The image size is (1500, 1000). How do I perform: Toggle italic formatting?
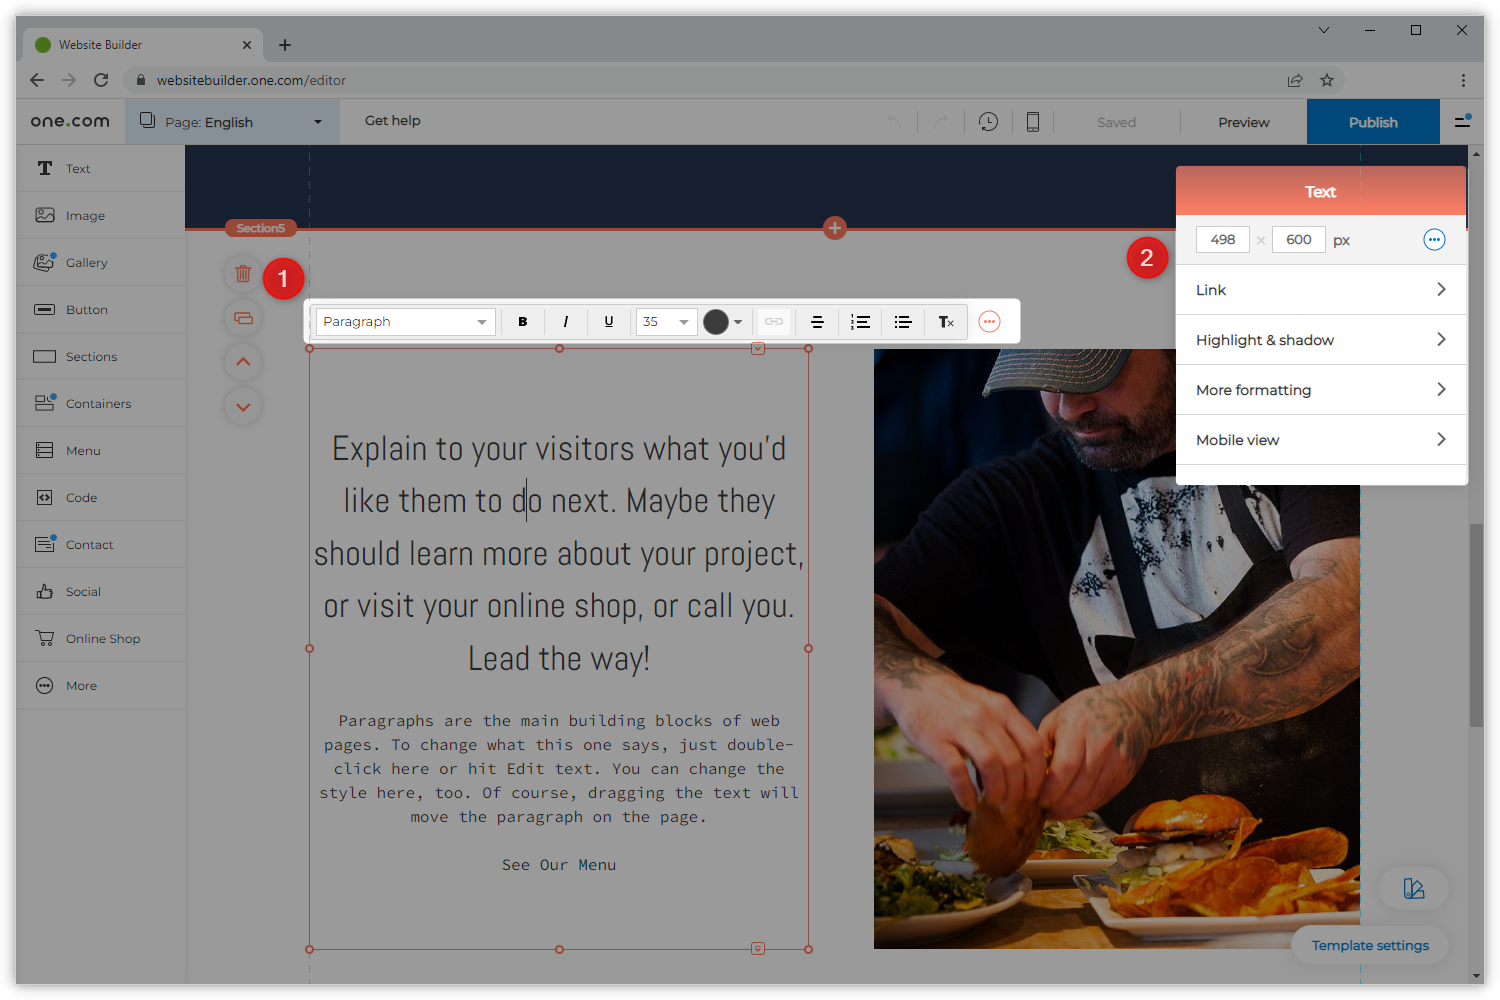tap(566, 322)
